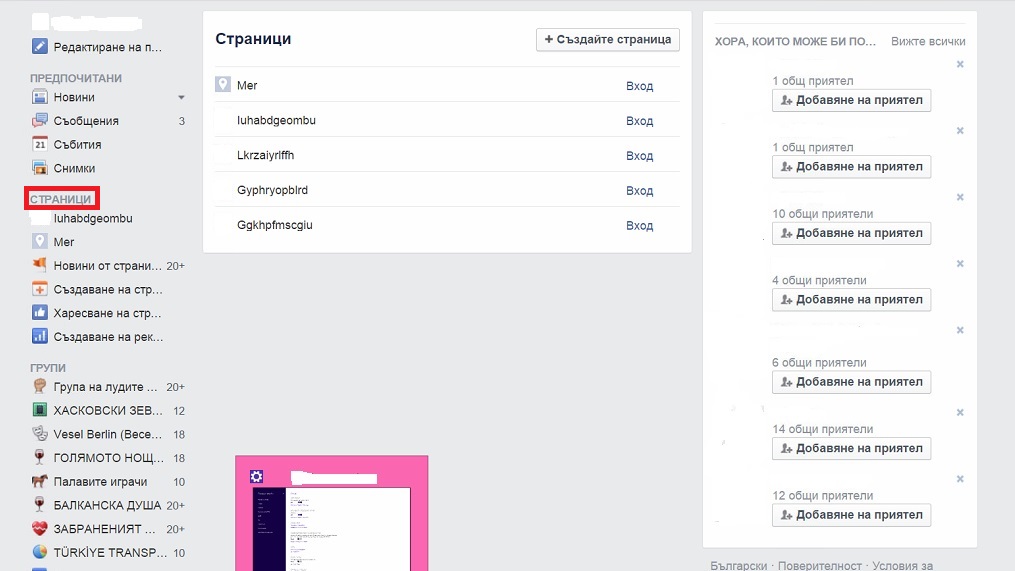Click the Харесване на страници thumbs-up icon
1015x571 pixels.
point(40,313)
